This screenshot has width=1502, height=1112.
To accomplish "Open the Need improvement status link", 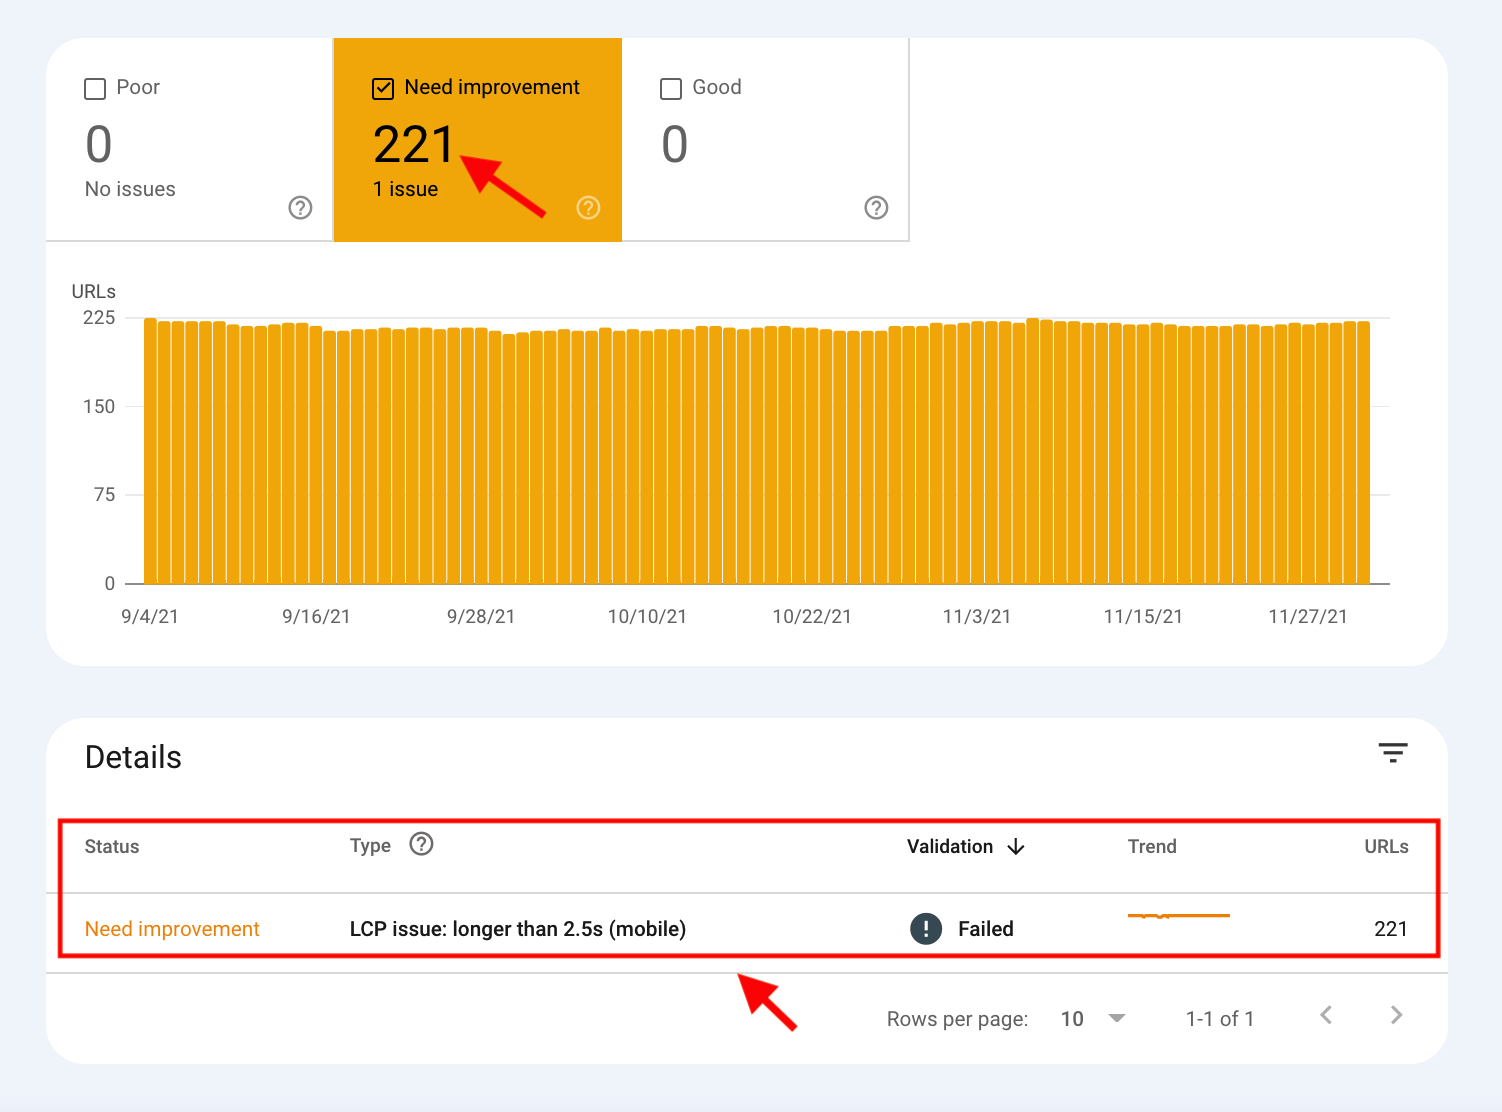I will pos(172,929).
